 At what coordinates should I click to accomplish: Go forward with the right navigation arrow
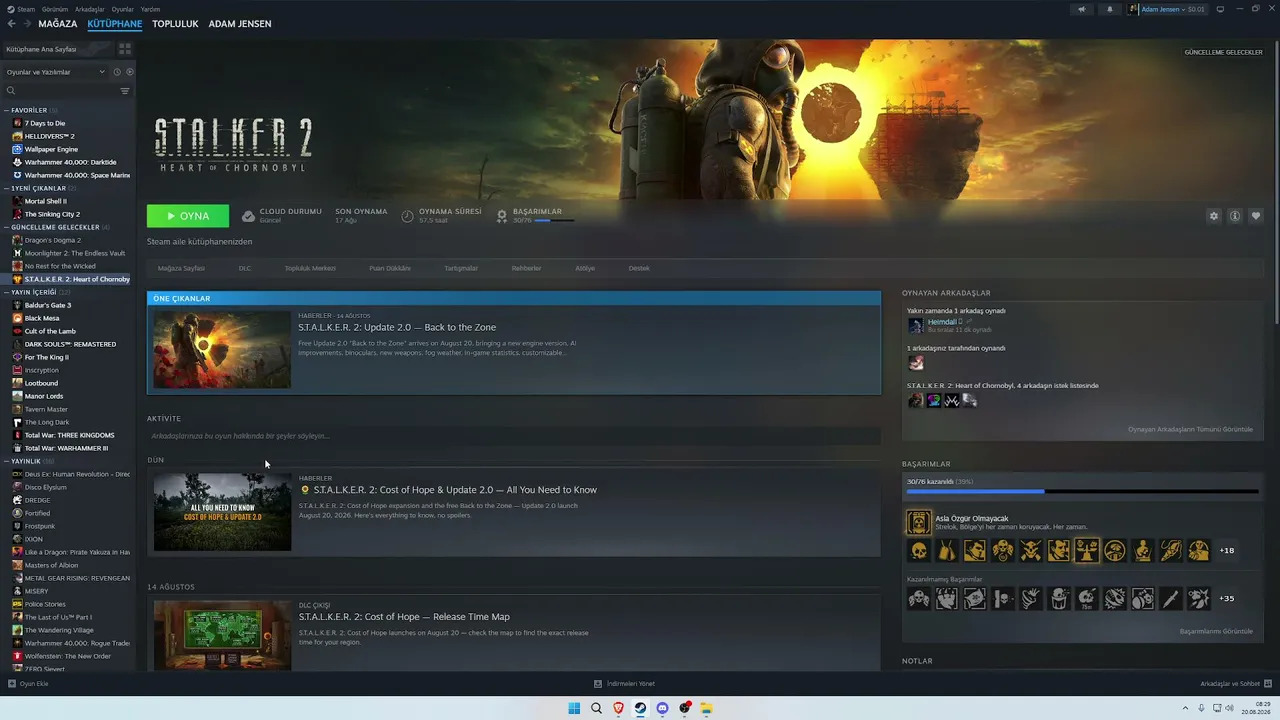(26, 24)
